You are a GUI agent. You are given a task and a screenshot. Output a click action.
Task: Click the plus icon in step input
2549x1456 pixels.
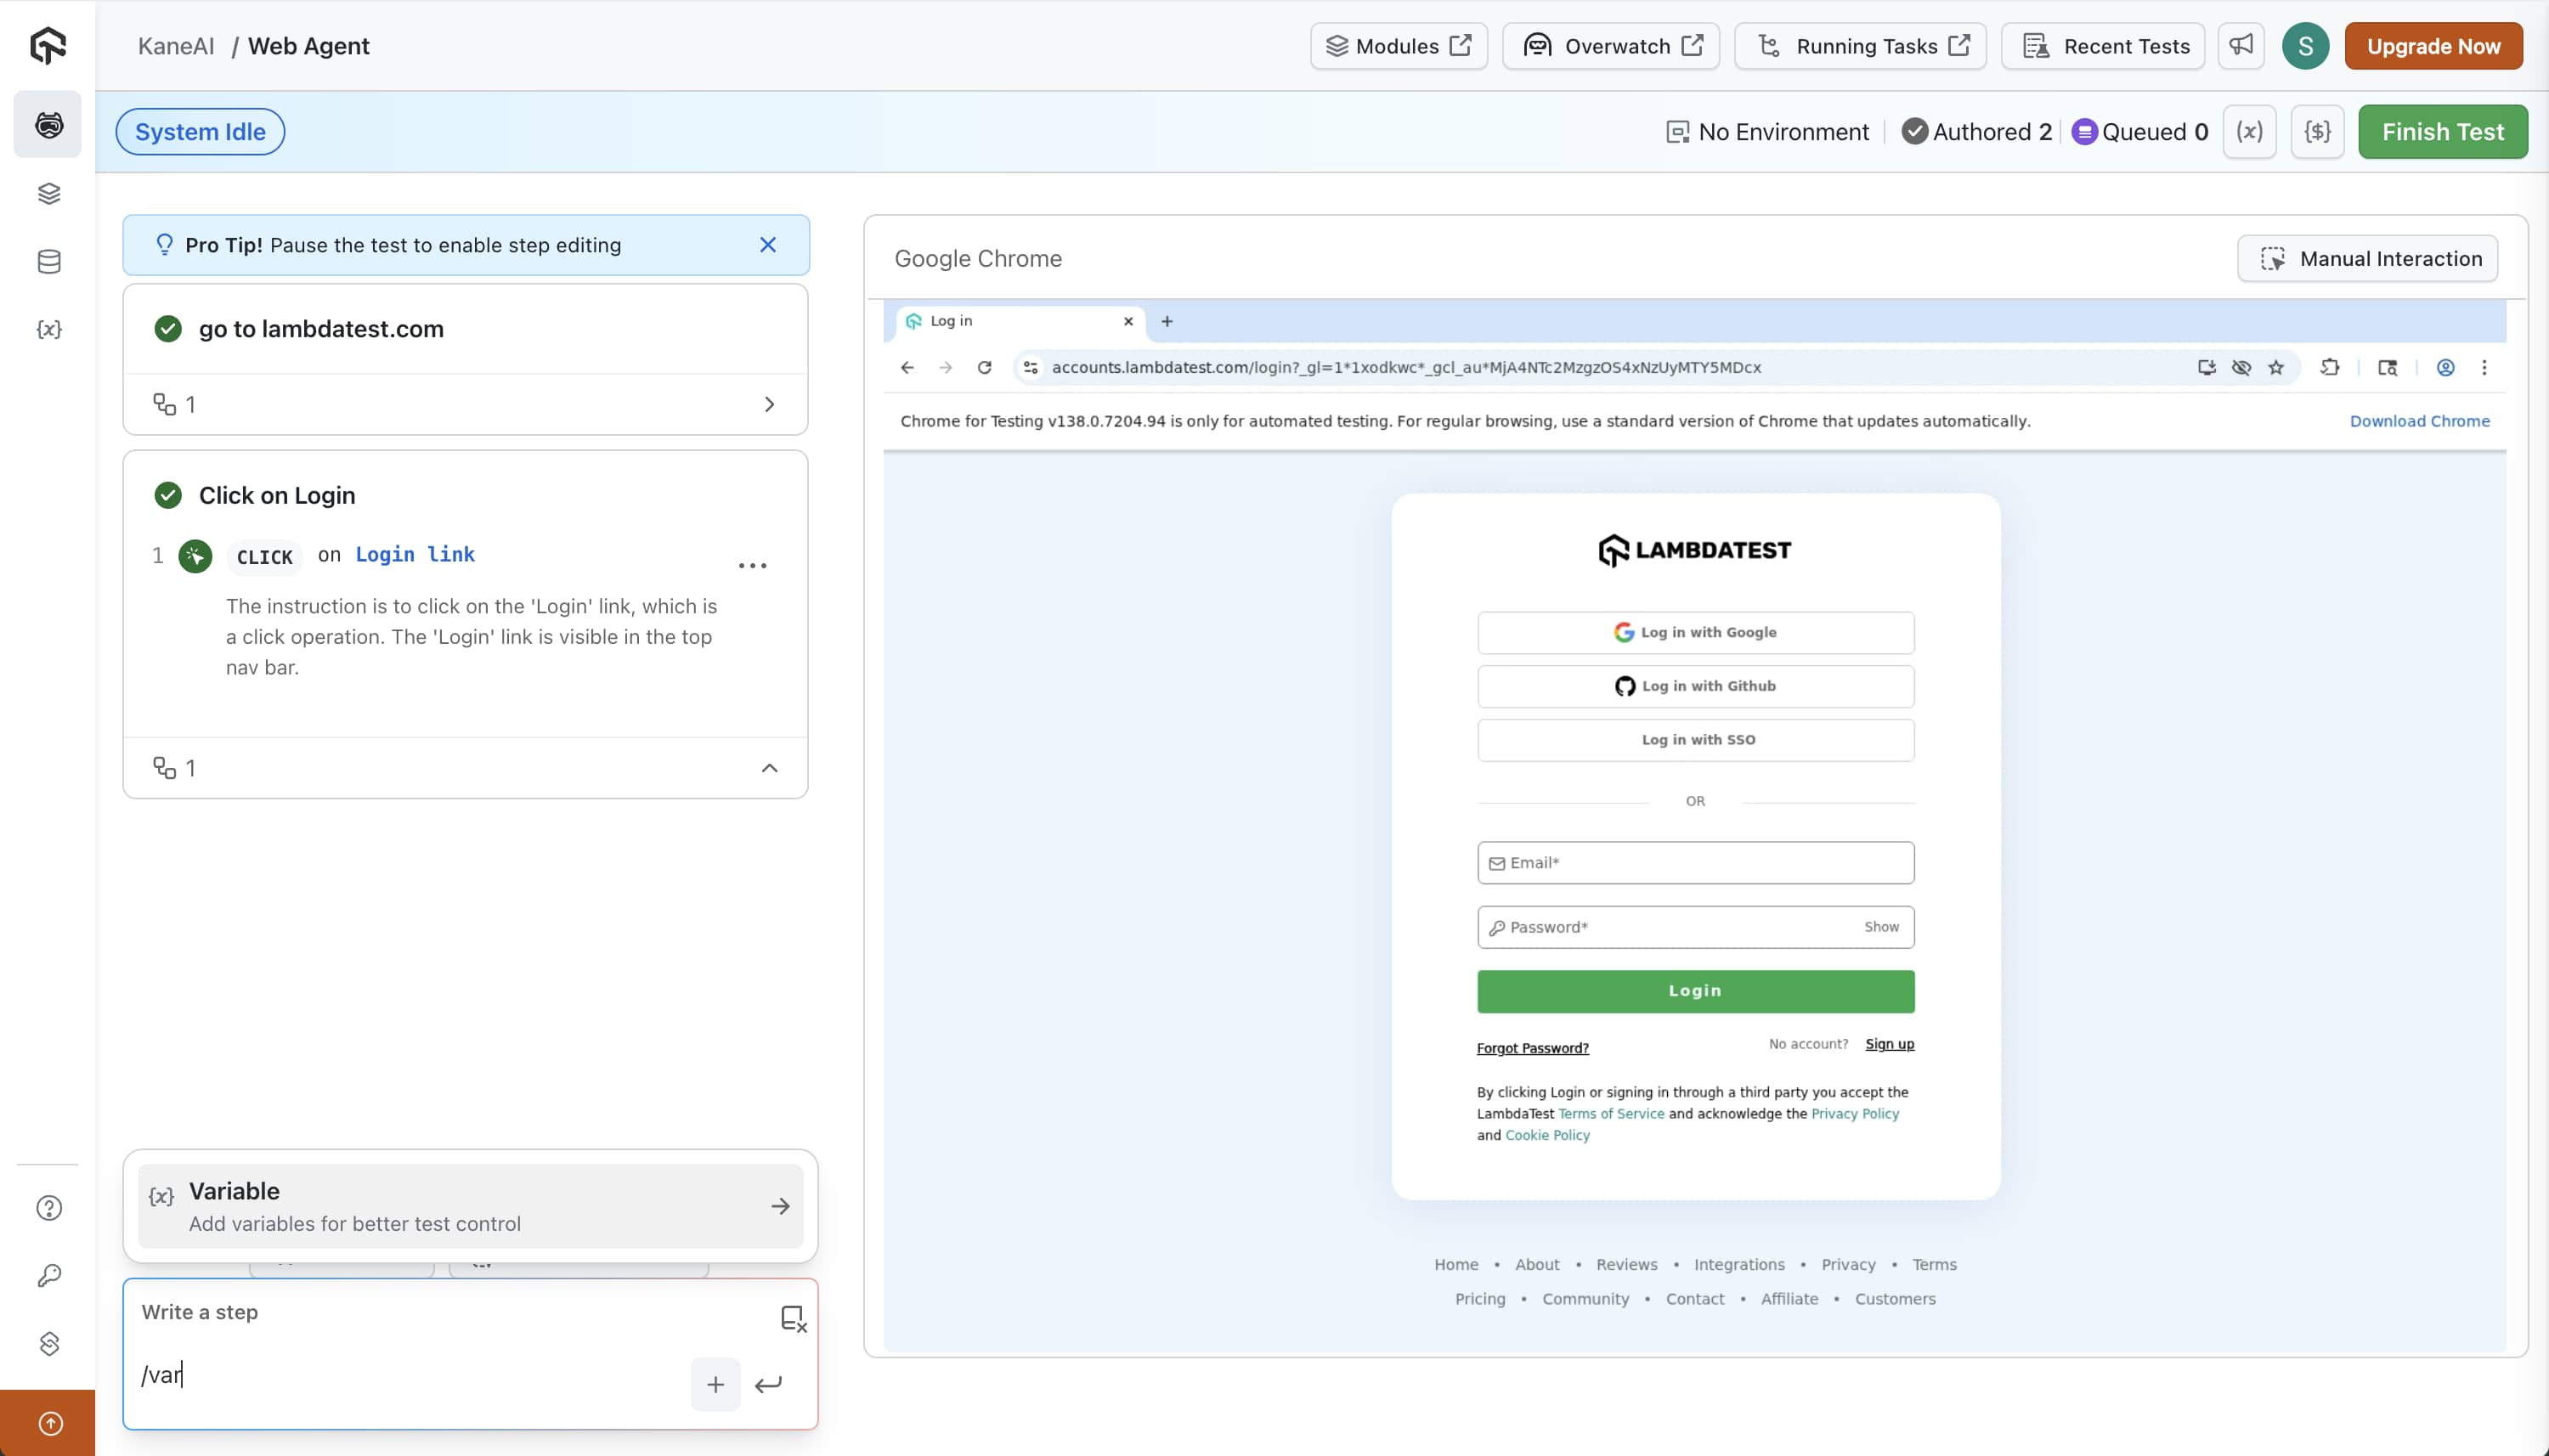point(715,1385)
